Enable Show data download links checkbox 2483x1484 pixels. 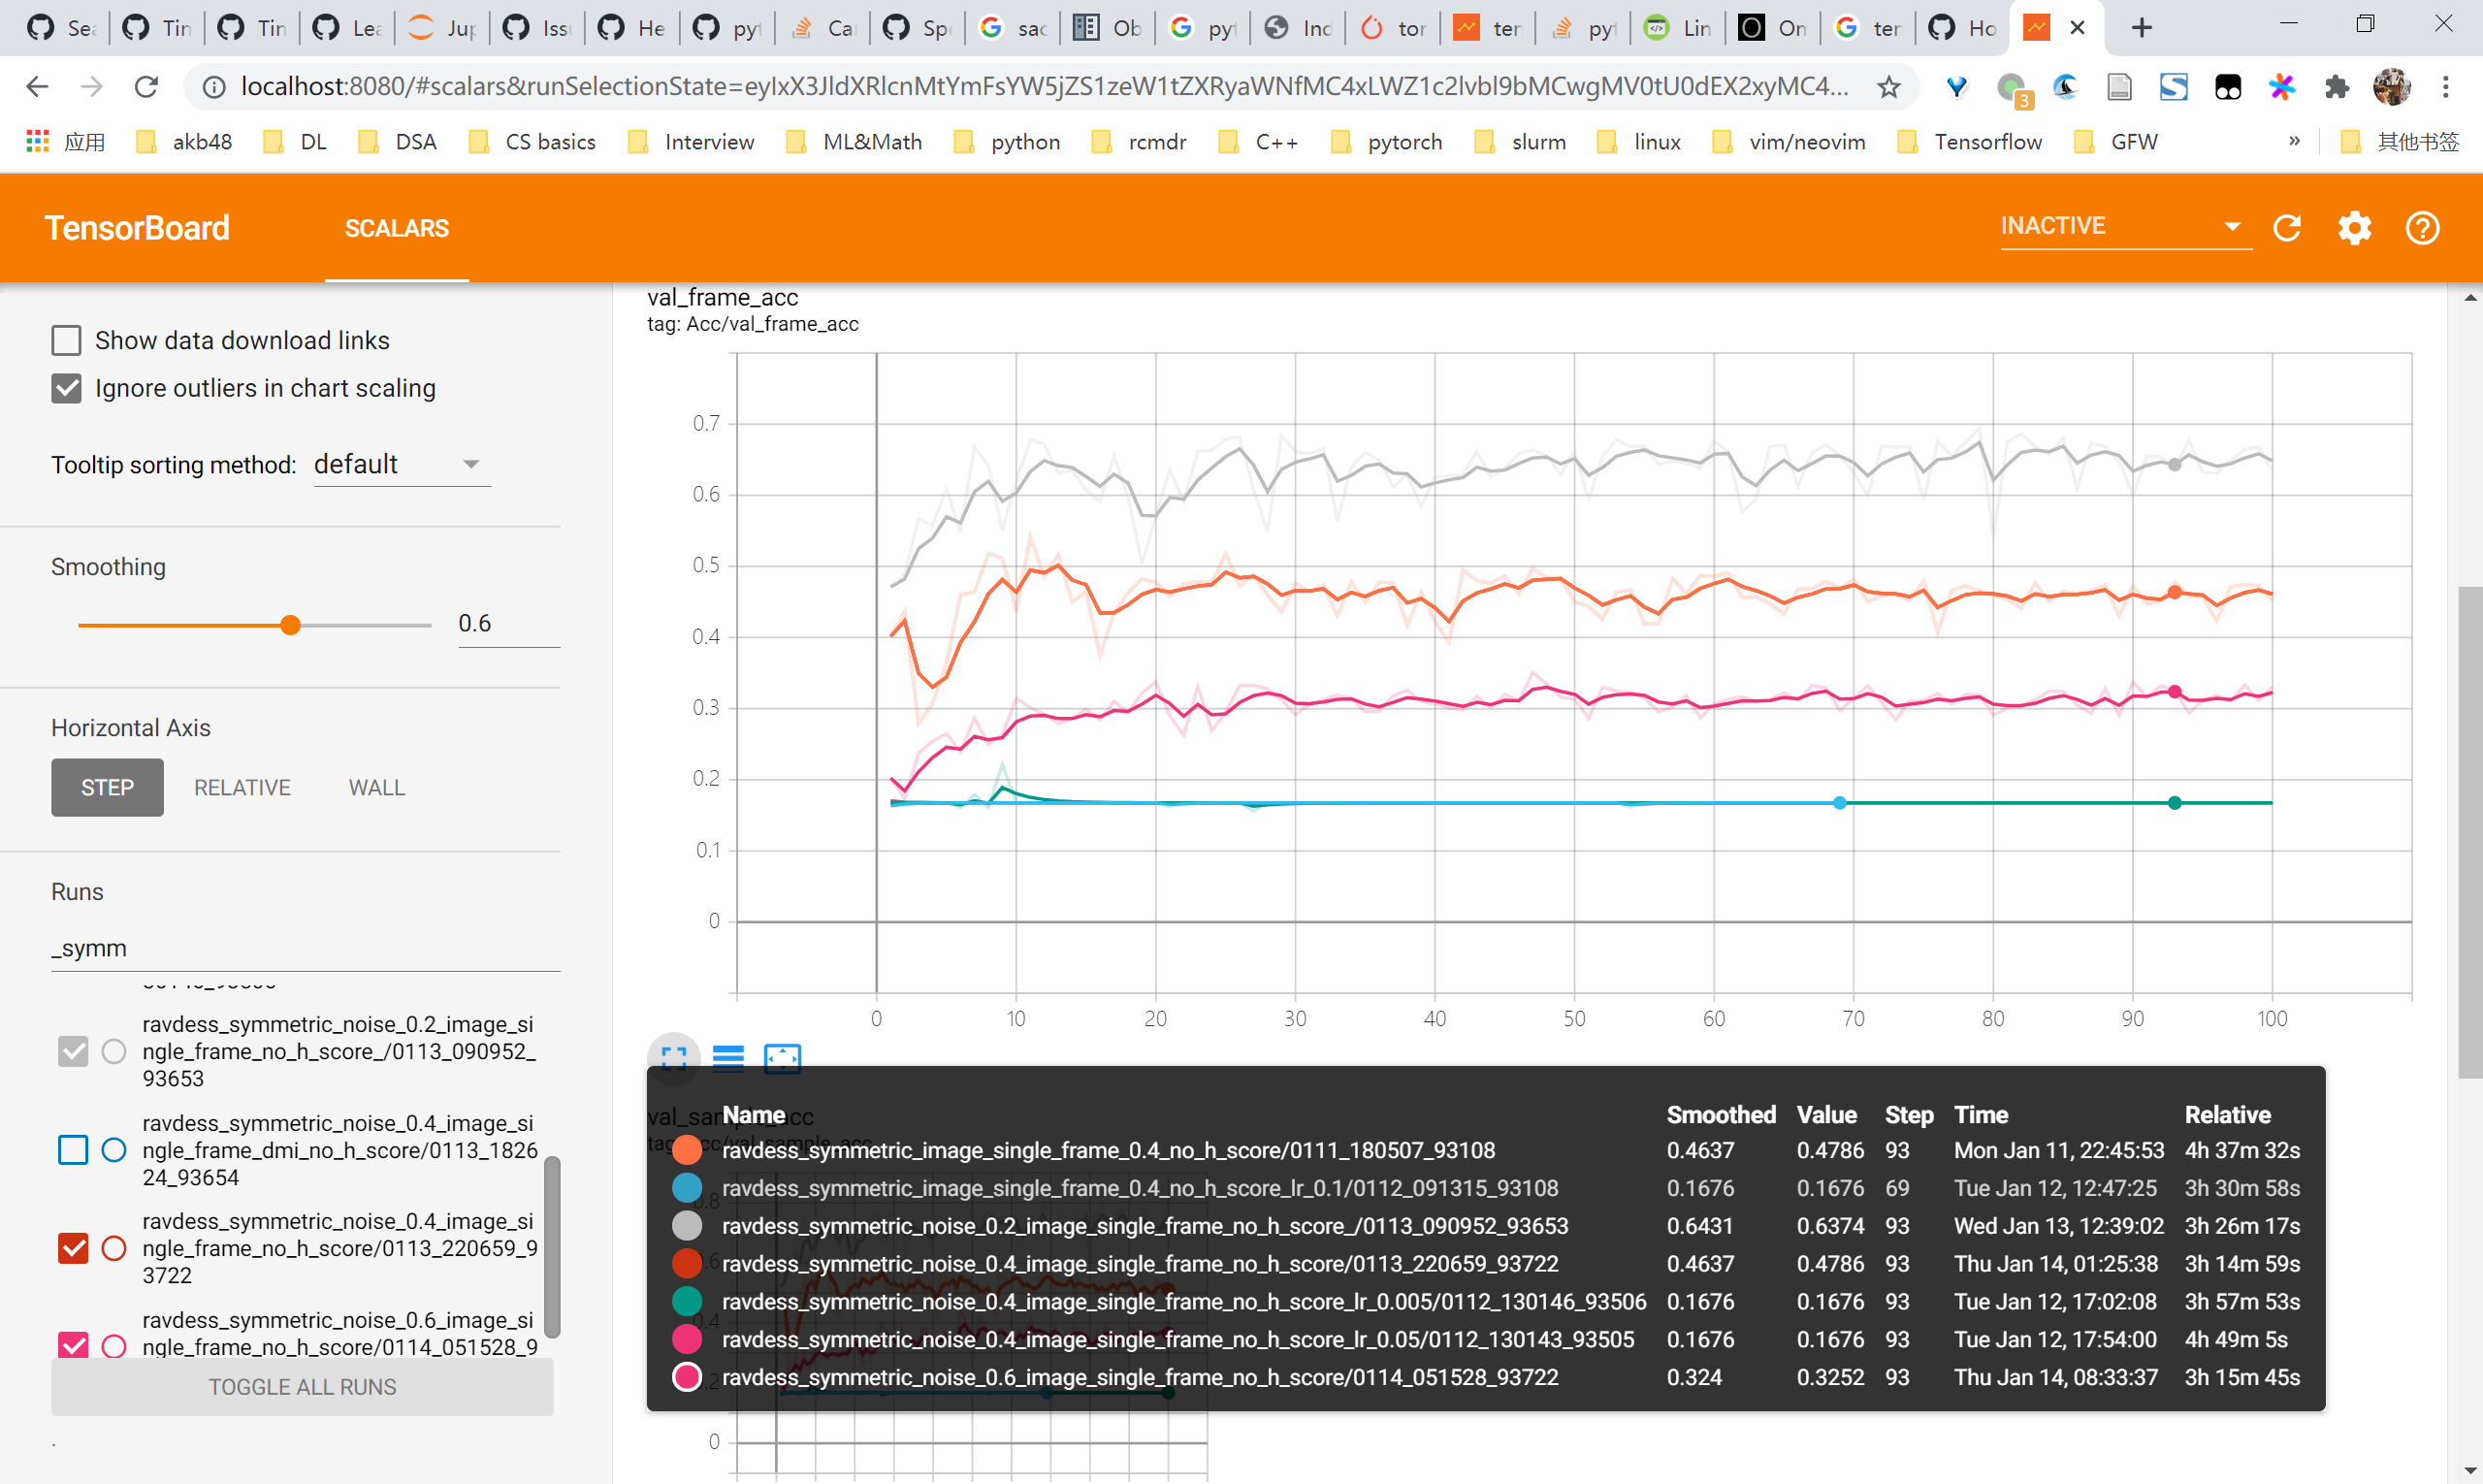[66, 341]
